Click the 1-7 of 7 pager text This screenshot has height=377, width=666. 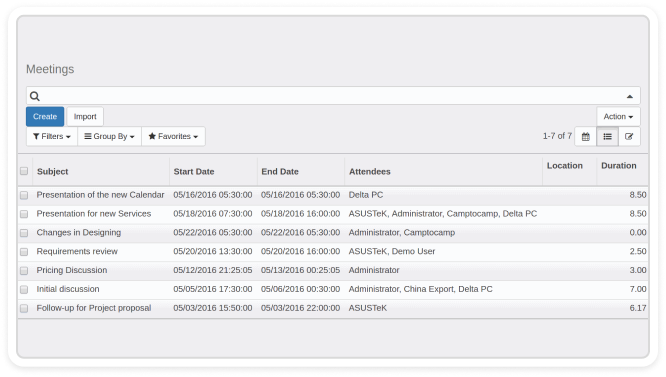(x=557, y=136)
